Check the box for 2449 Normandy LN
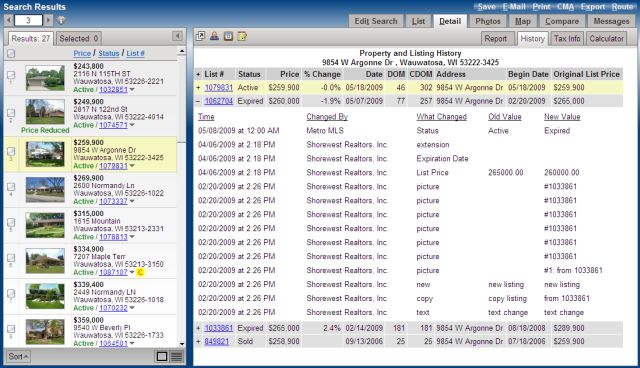This screenshot has height=368, width=640. point(11,293)
